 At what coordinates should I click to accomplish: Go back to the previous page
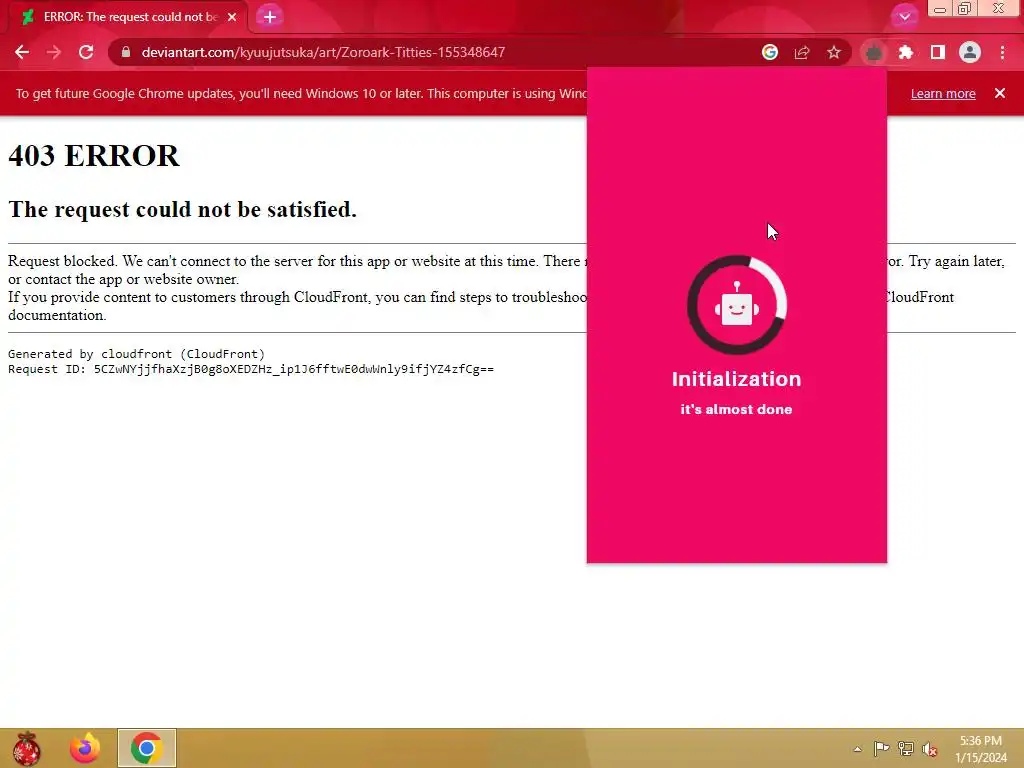[x=22, y=52]
